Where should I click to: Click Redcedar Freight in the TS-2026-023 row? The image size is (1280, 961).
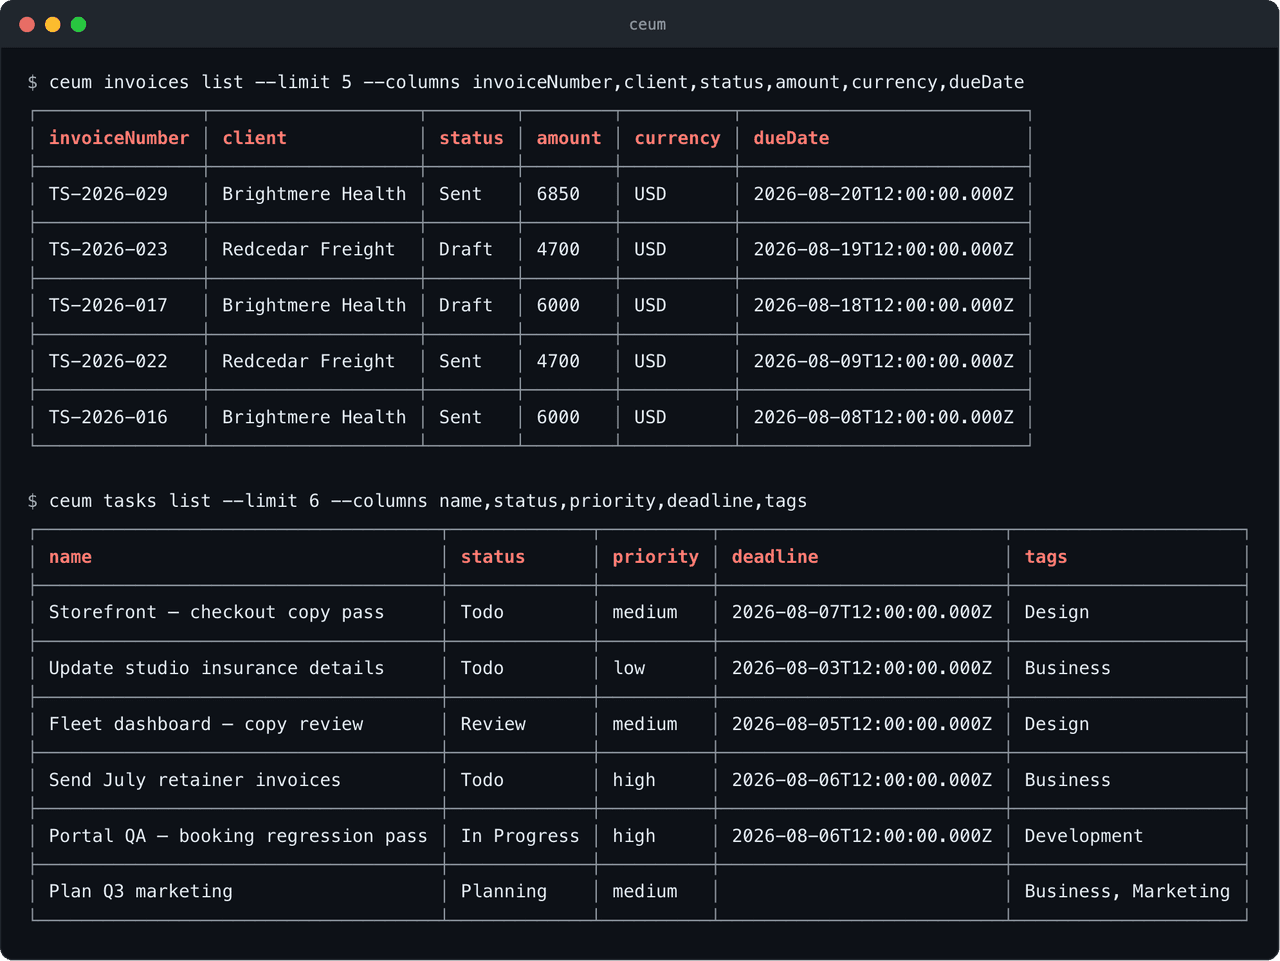pyautogui.click(x=308, y=250)
